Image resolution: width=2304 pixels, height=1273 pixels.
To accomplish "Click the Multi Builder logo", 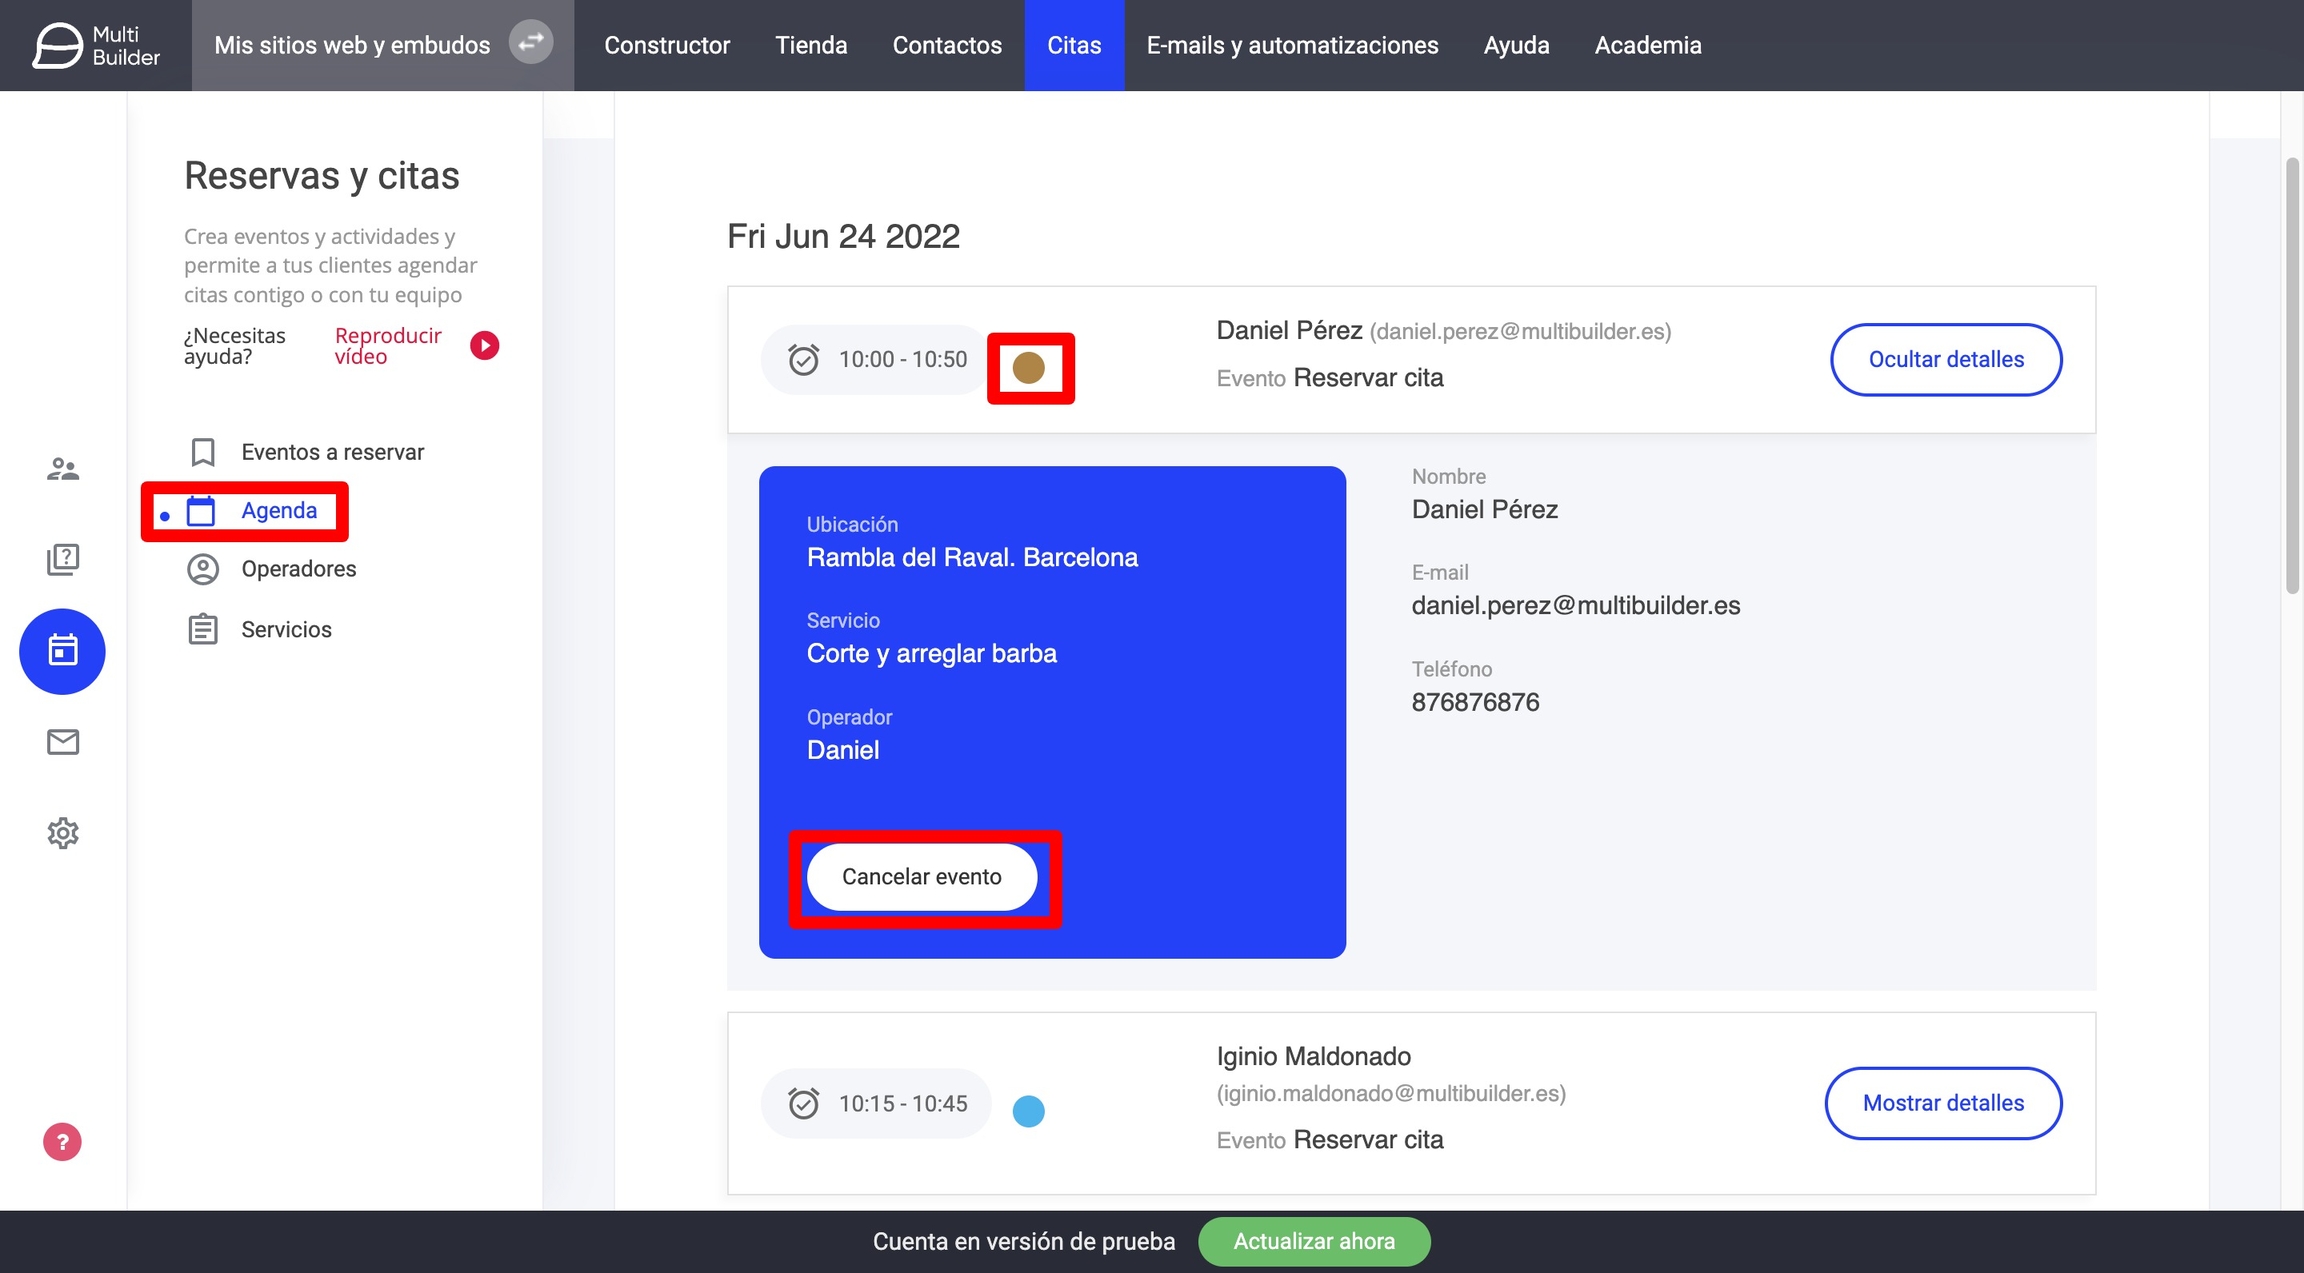I will [x=96, y=45].
